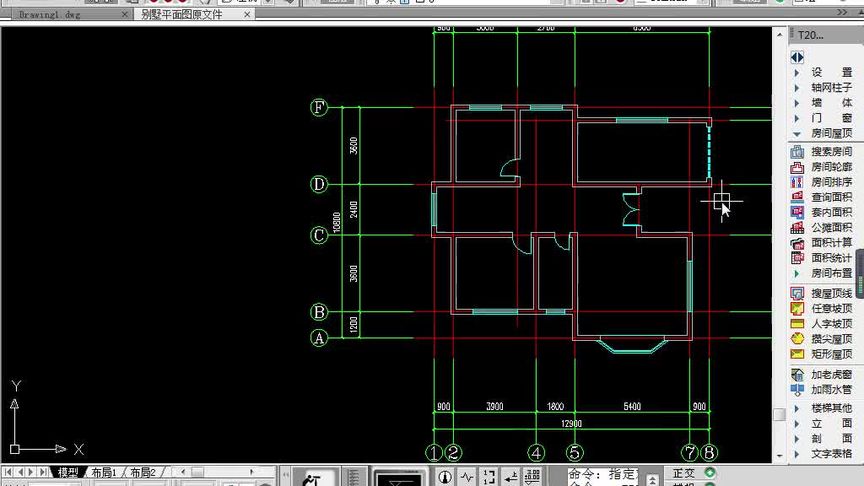Switch to the 布局1 layout tab
Viewport: 864px width, 486px height.
coord(104,473)
